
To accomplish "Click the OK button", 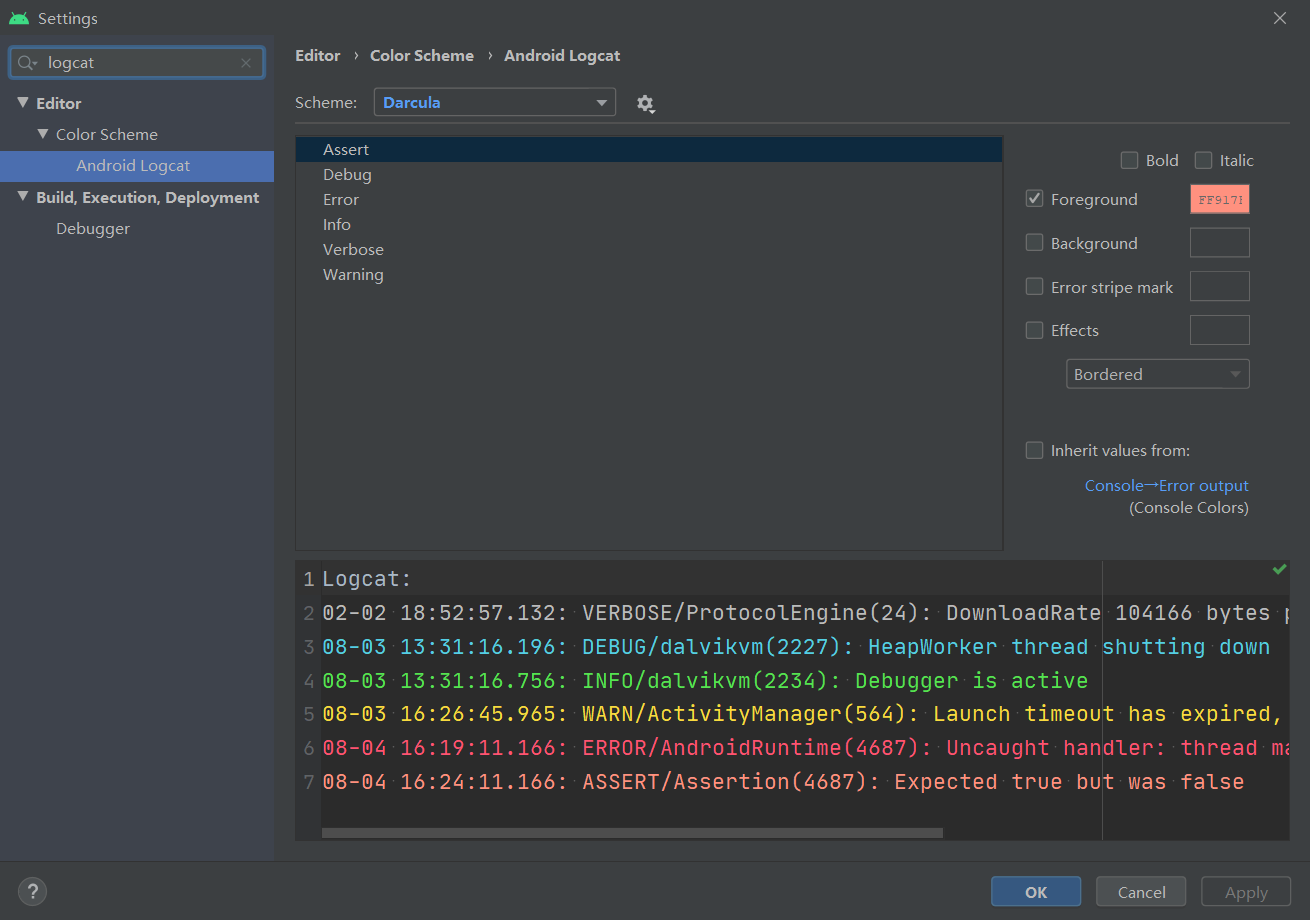I will (x=1036, y=892).
